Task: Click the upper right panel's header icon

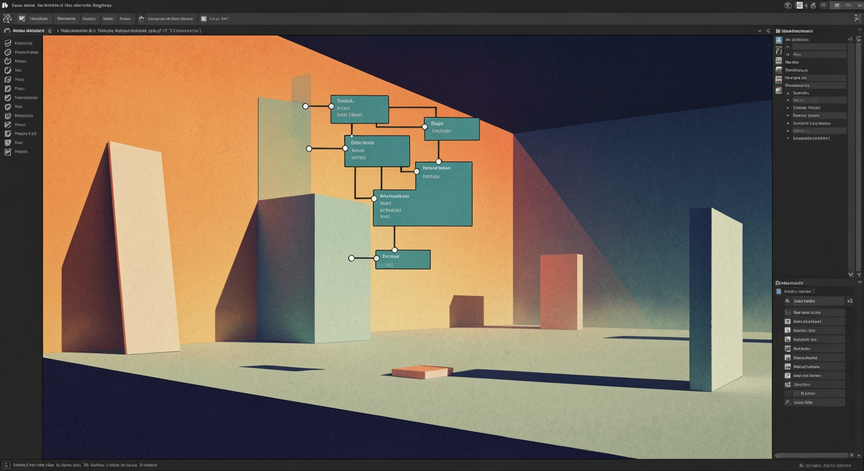Action: [x=778, y=31]
